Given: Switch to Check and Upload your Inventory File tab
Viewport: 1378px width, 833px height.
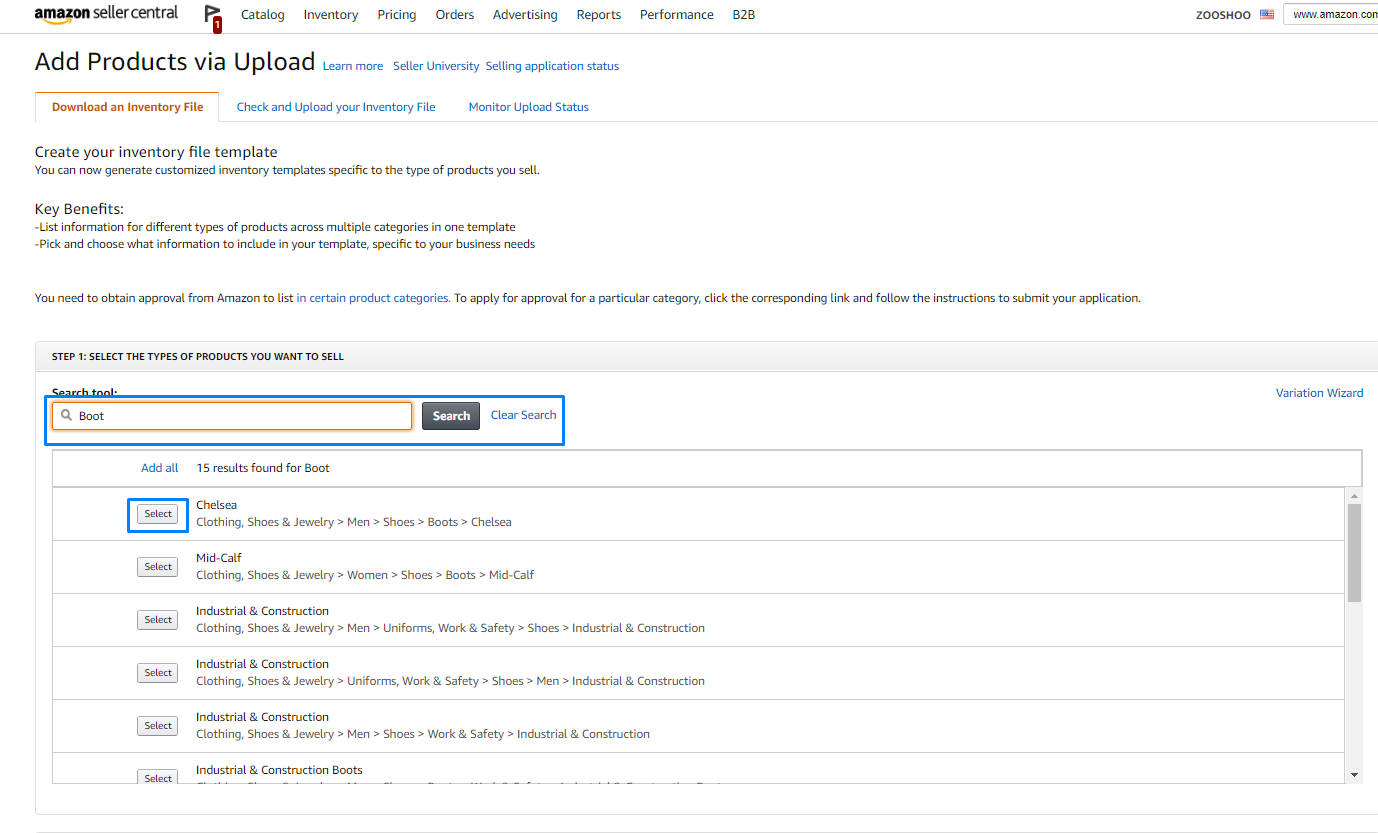Looking at the screenshot, I should tap(336, 106).
